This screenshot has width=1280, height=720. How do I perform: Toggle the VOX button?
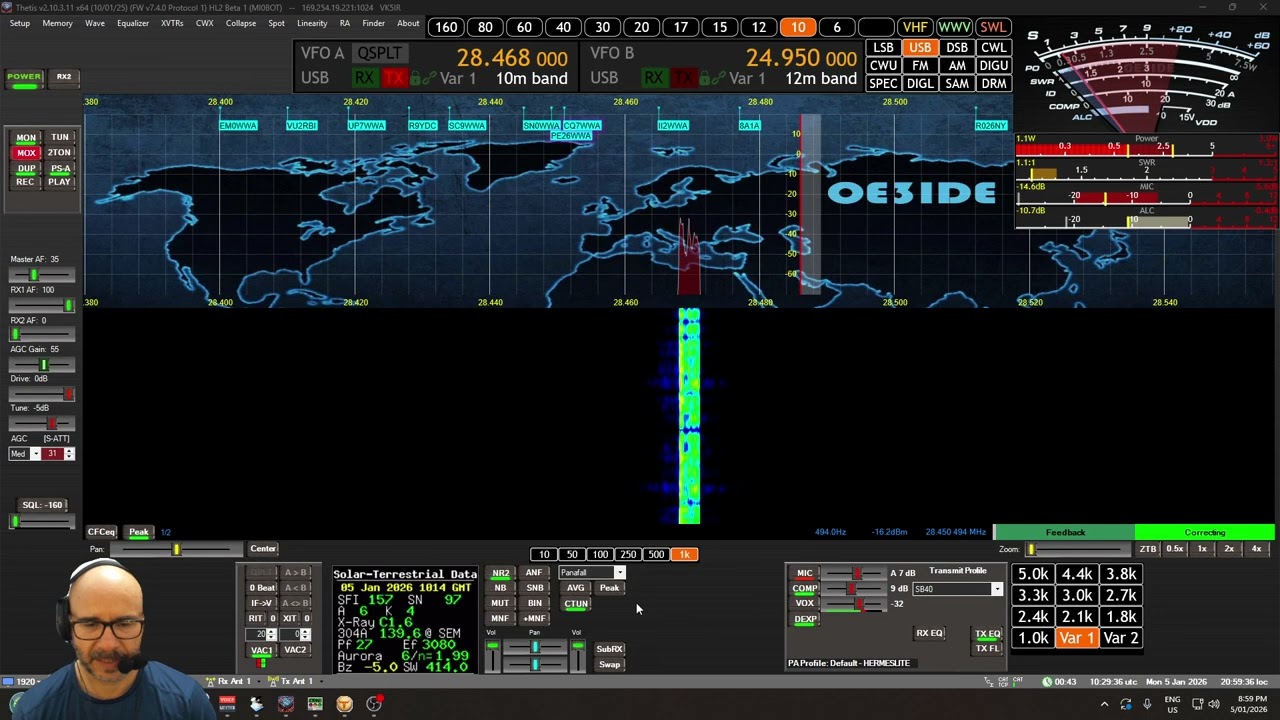coord(805,604)
